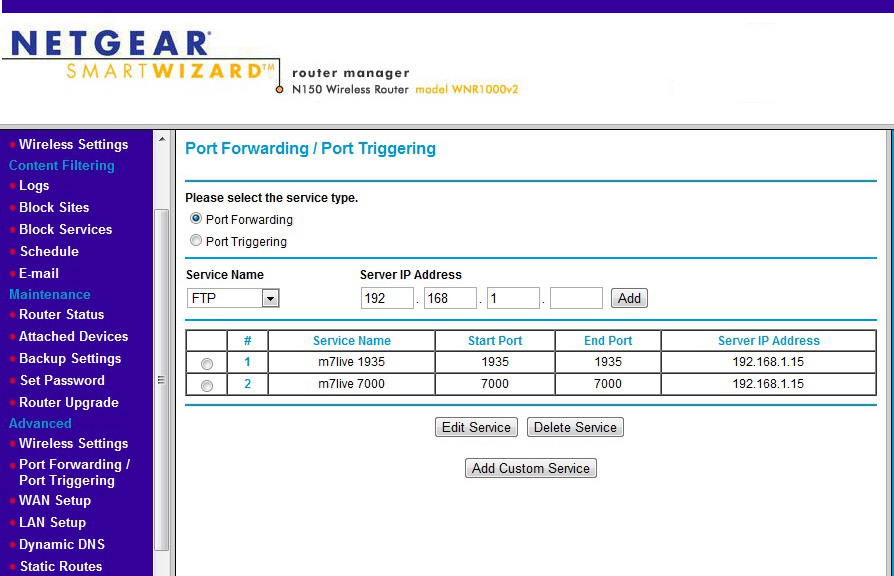Click the End Port column header
The image size is (894, 576).
[608, 340]
